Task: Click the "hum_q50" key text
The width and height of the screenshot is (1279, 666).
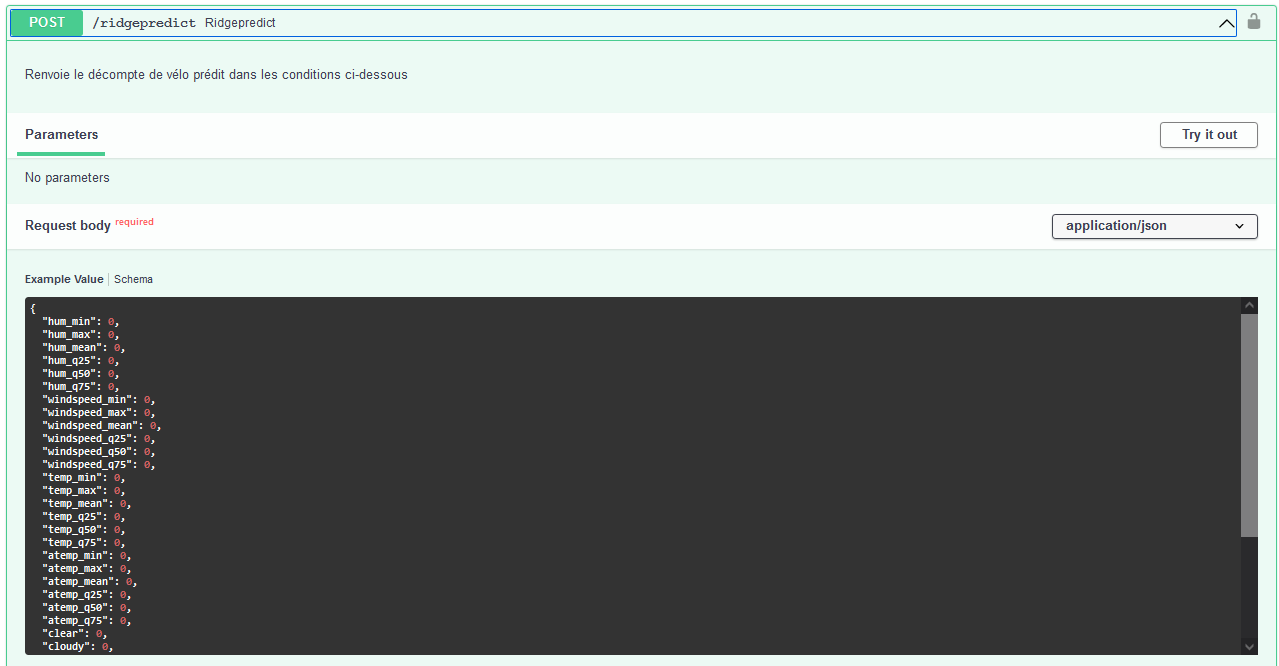Action: 69,374
